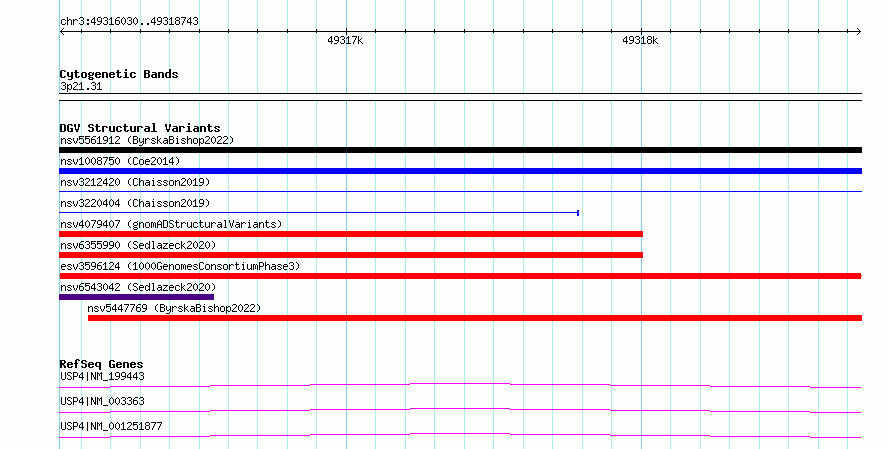Image resolution: width=890 pixels, height=449 pixels.
Task: Select nsv5447769 (ByrskaBishop2022) label
Action: (x=174, y=308)
